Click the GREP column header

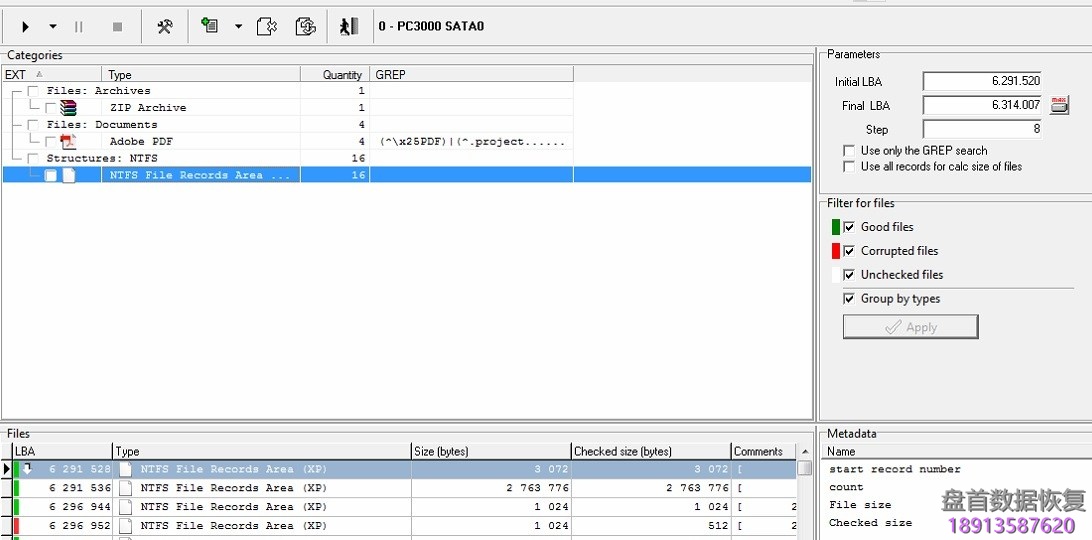tap(471, 75)
